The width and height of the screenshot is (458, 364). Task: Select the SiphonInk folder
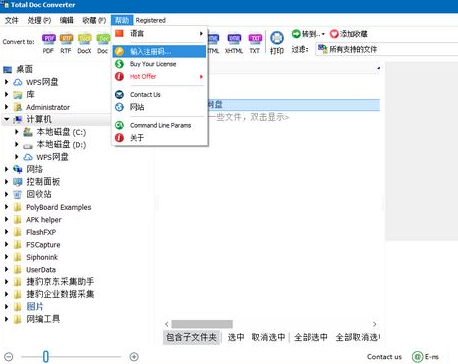(x=42, y=257)
